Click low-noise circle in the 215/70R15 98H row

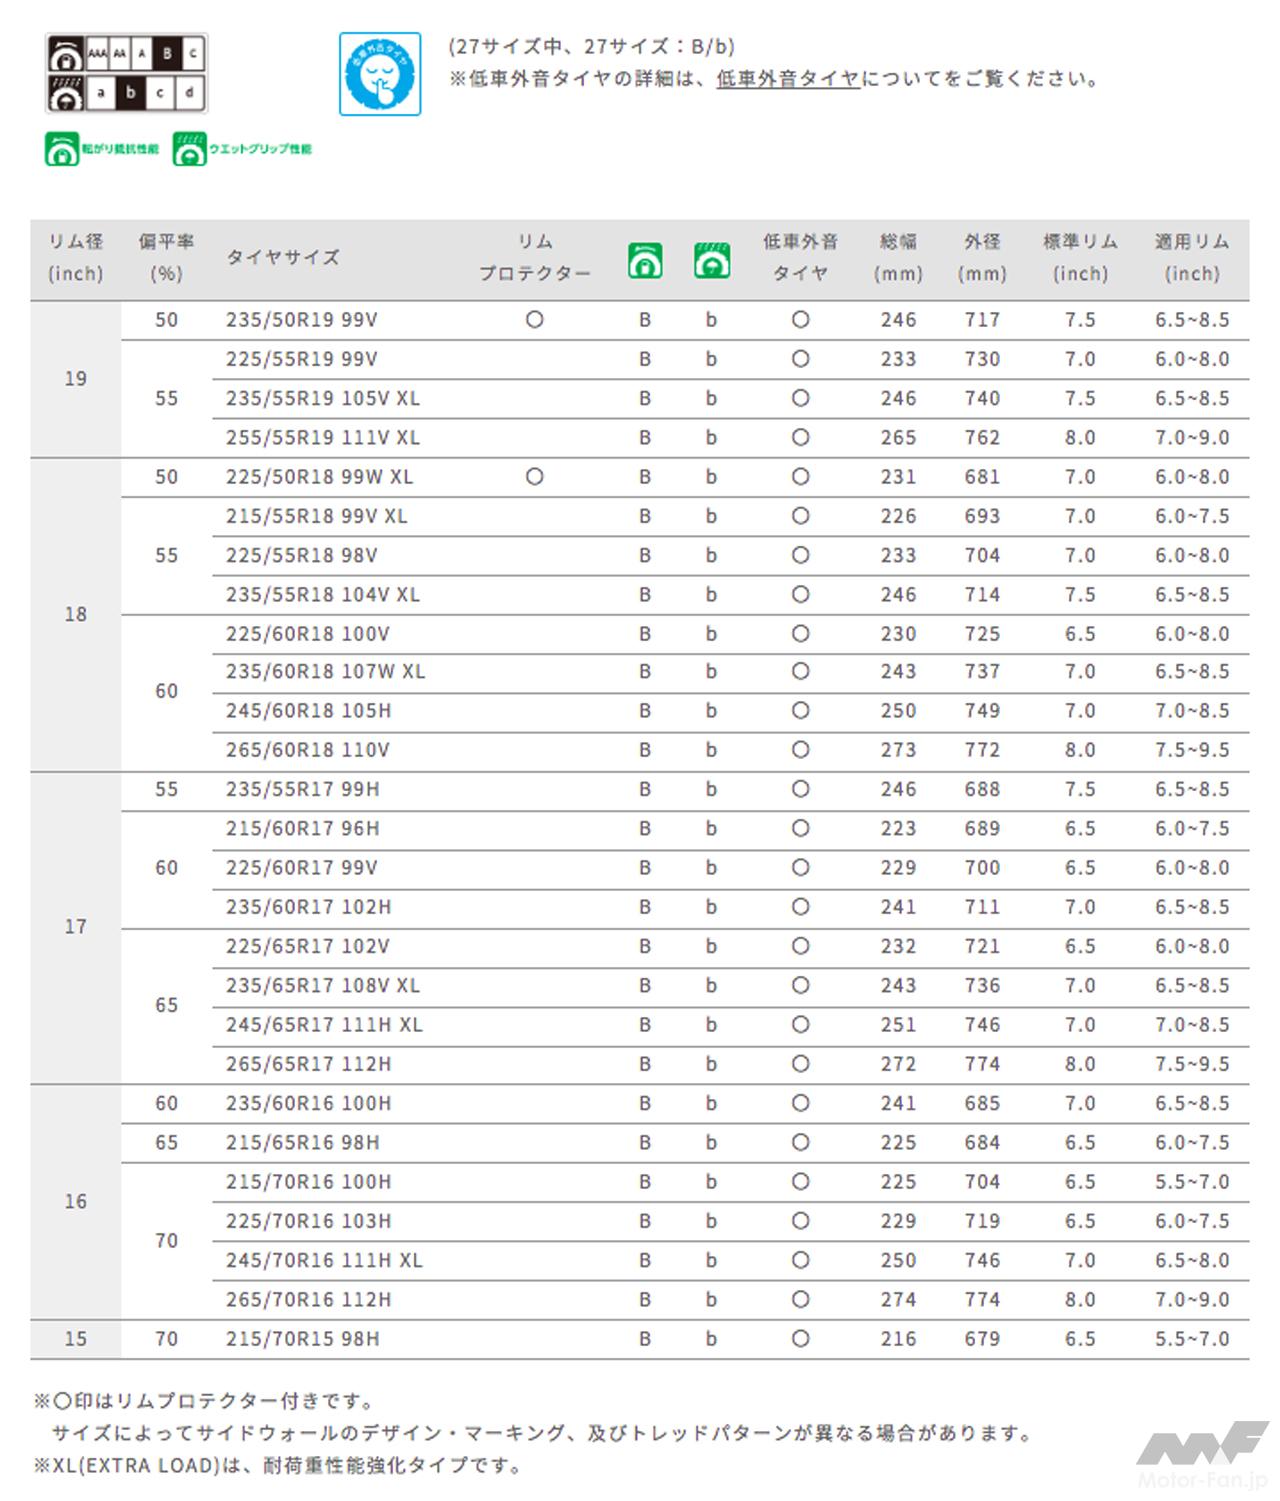click(x=800, y=1339)
